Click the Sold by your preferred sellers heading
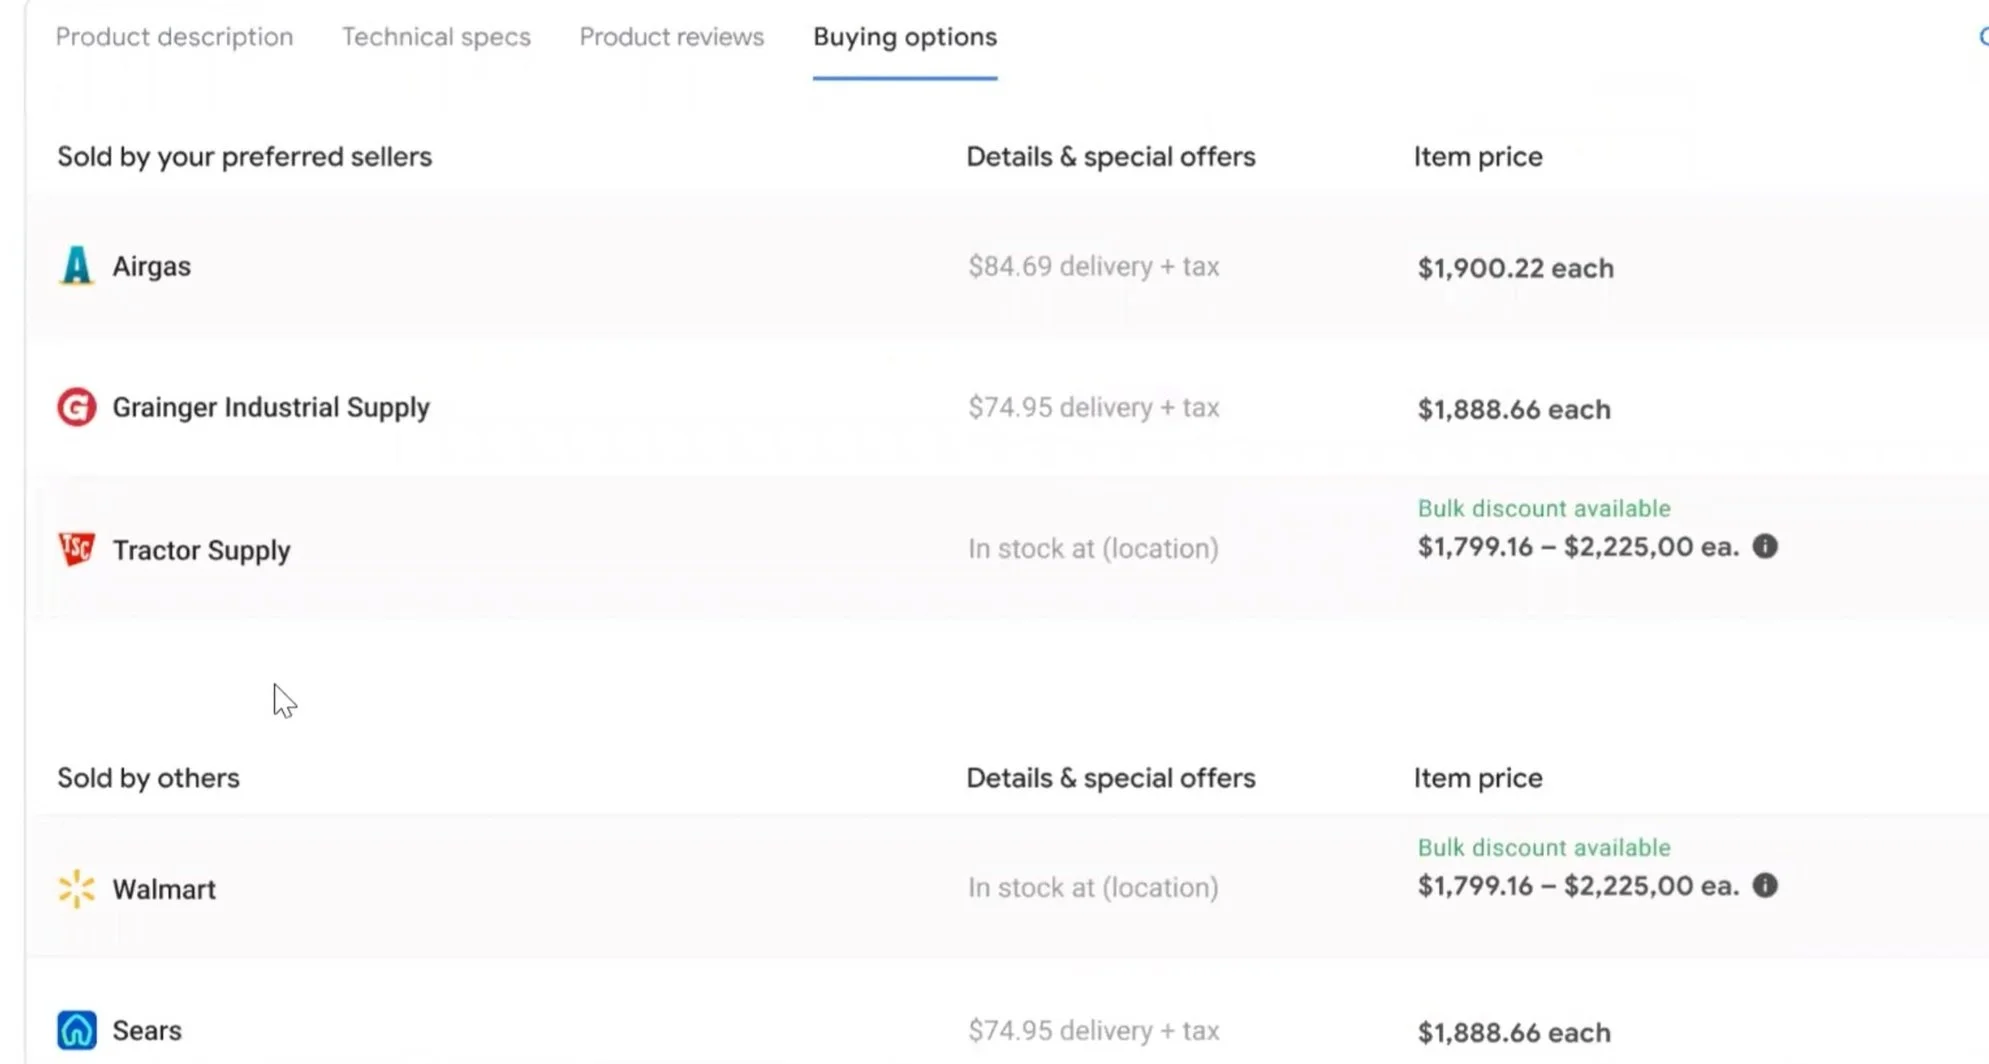 pos(244,157)
